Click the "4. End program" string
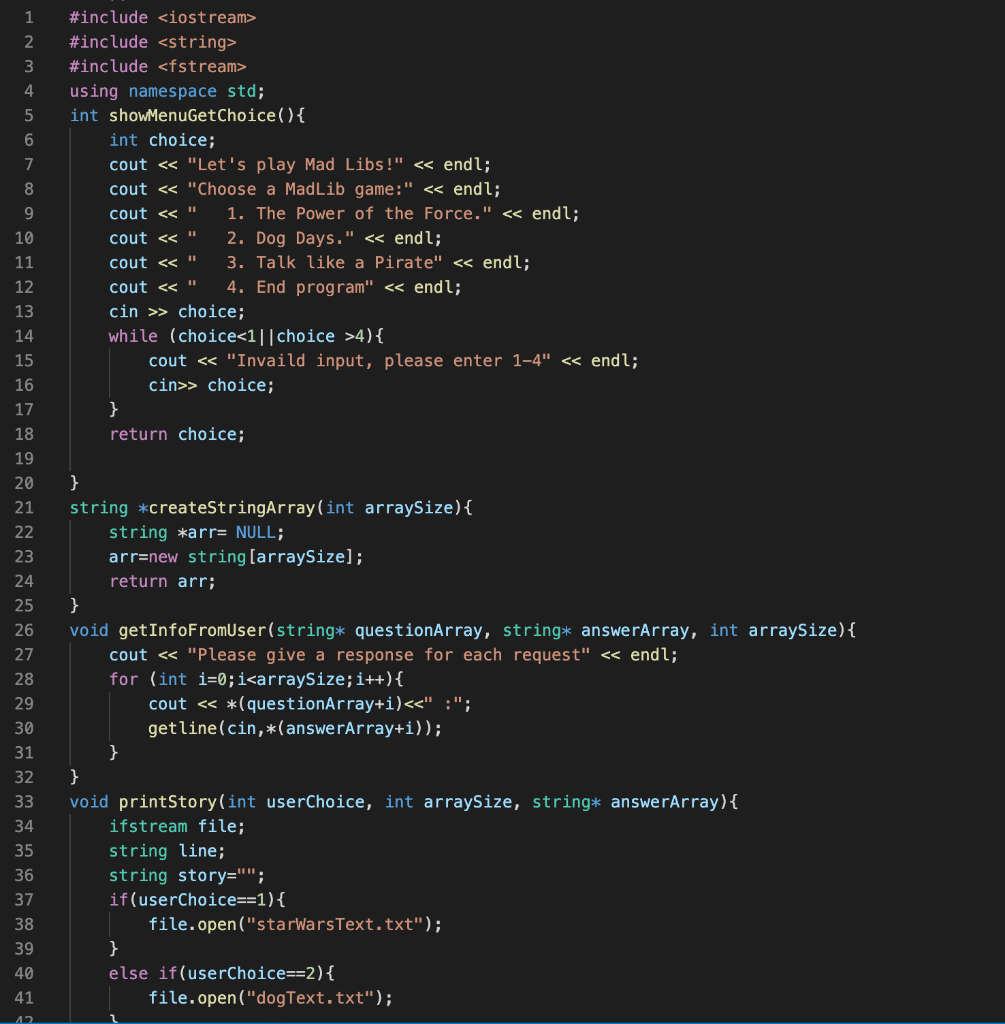 (x=281, y=287)
